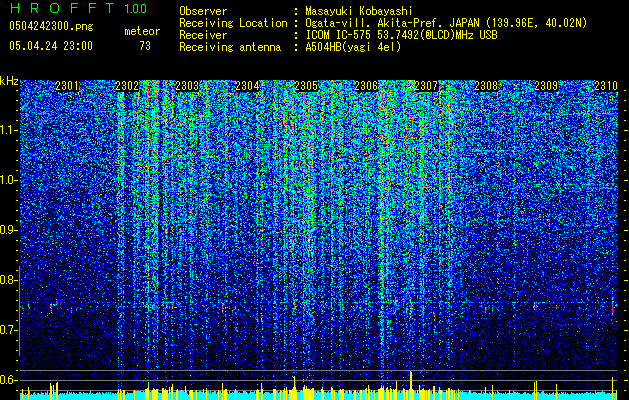The height and width of the screenshot is (400, 629).
Task: Click the observer name Masayuki Kobayashi
Action: click(x=359, y=11)
